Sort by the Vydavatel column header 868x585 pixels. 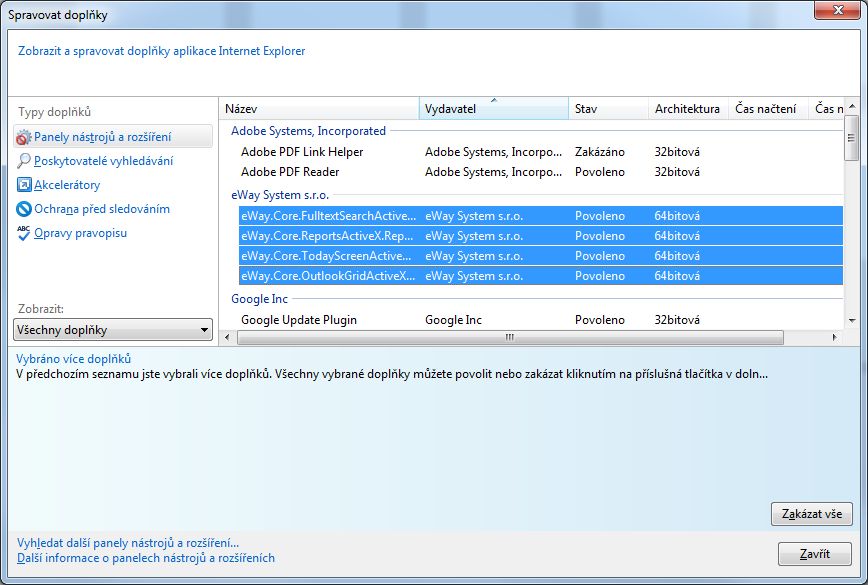tap(494, 108)
